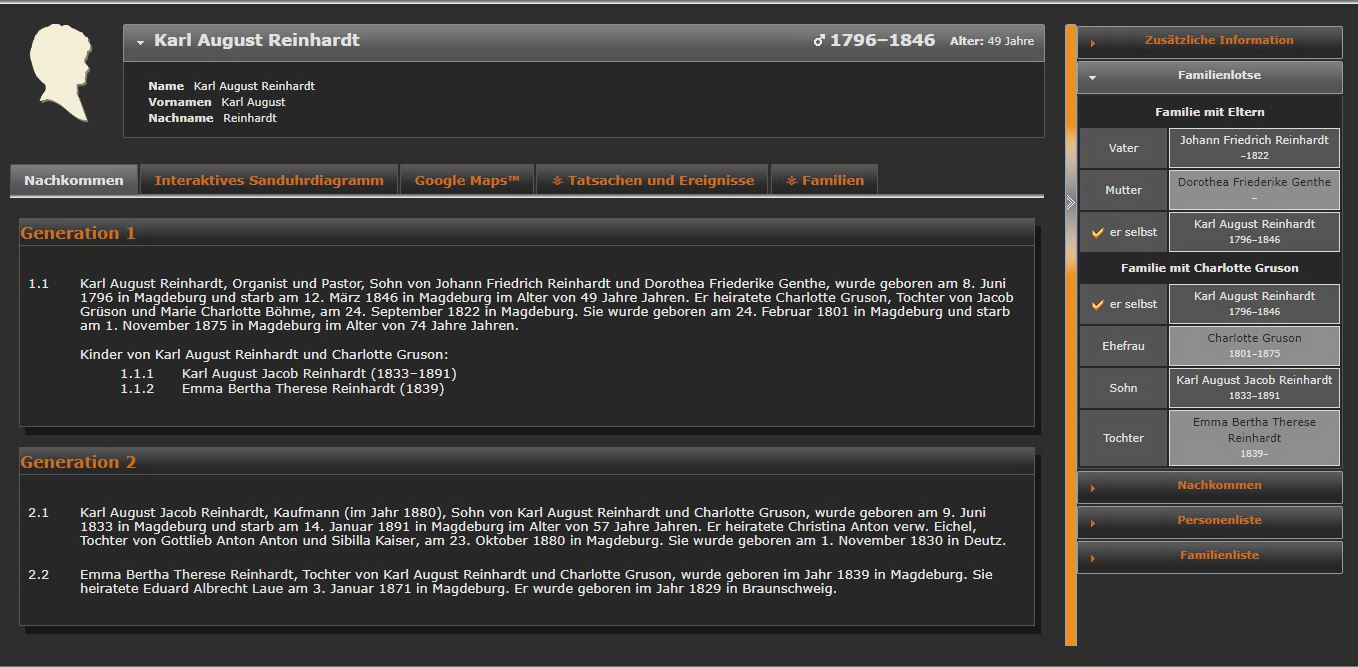Click the double-chevron icon on Tatsachen tab
This screenshot has height=667, width=1358.
[558, 181]
